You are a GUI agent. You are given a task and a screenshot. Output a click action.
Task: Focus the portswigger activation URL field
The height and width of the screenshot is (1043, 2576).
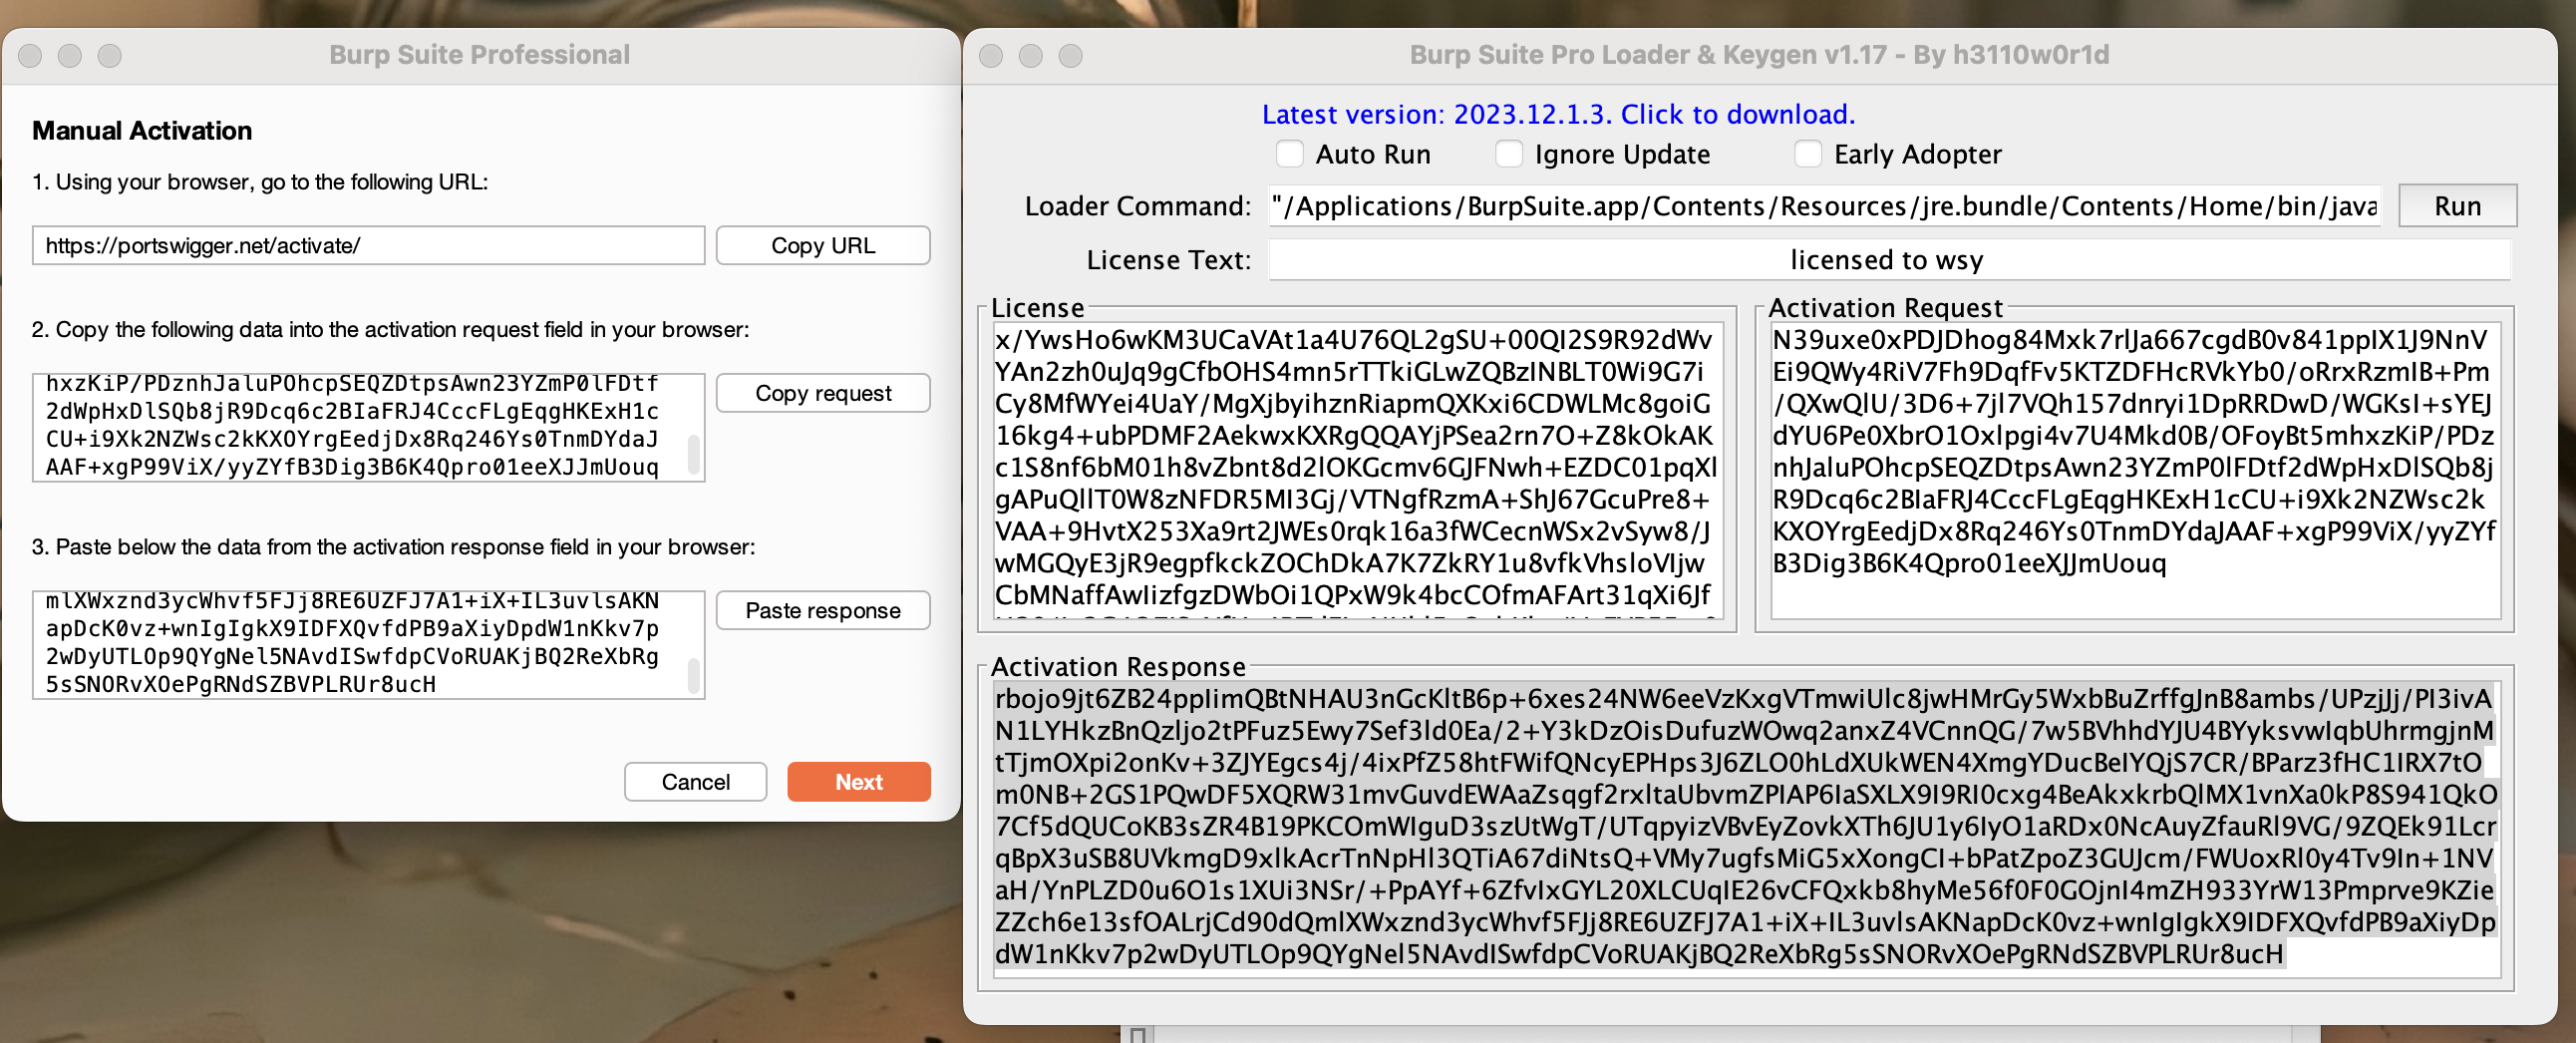click(369, 246)
